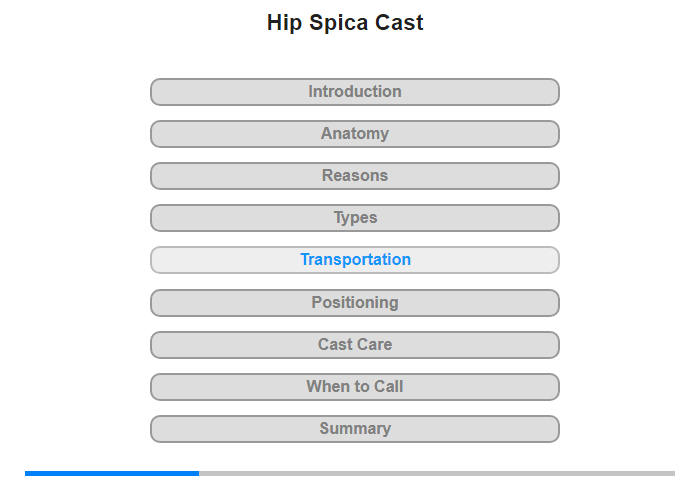The height and width of the screenshot is (480, 700).
Task: Go to the Anatomy section
Action: [355, 134]
